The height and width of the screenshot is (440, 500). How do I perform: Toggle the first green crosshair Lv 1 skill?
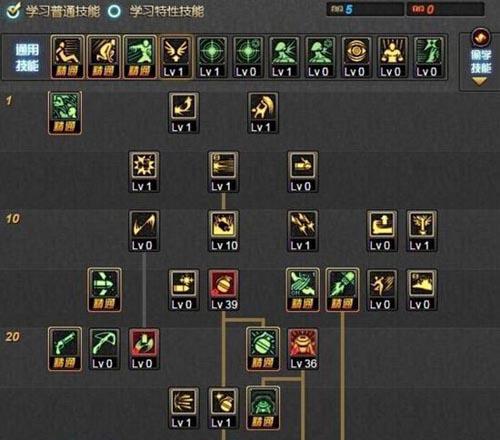[212, 57]
